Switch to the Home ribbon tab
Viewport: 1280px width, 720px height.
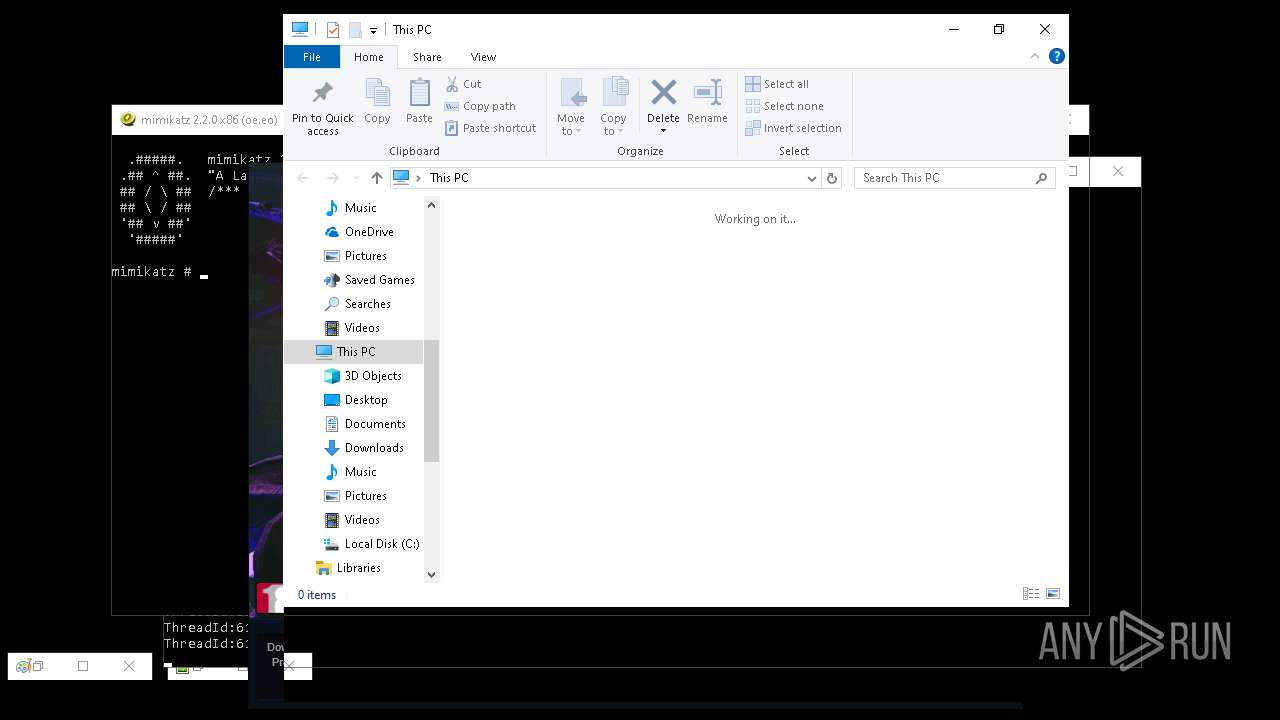click(369, 57)
